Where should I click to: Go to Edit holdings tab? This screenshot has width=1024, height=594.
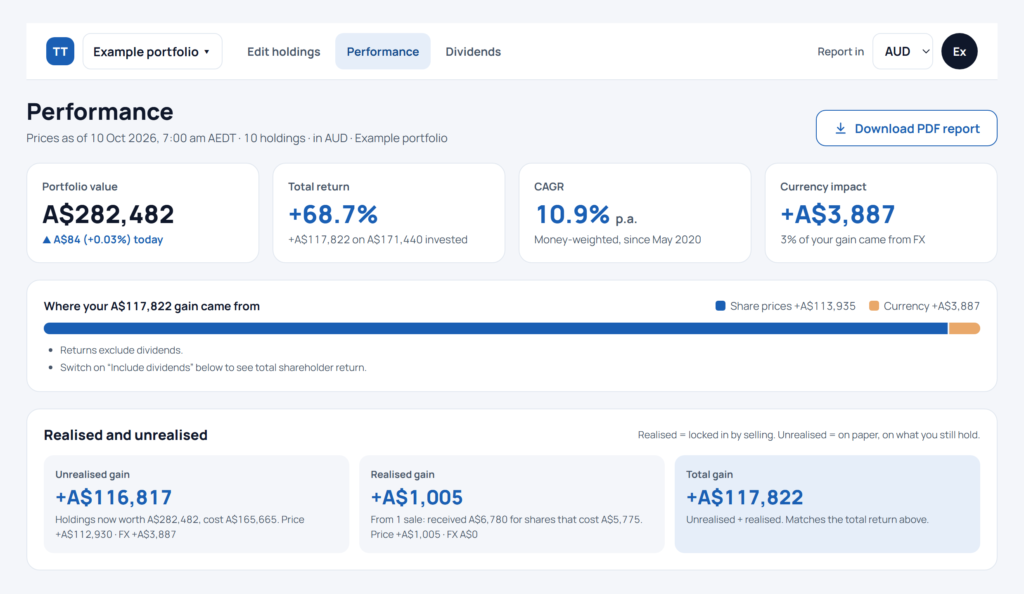coord(283,52)
